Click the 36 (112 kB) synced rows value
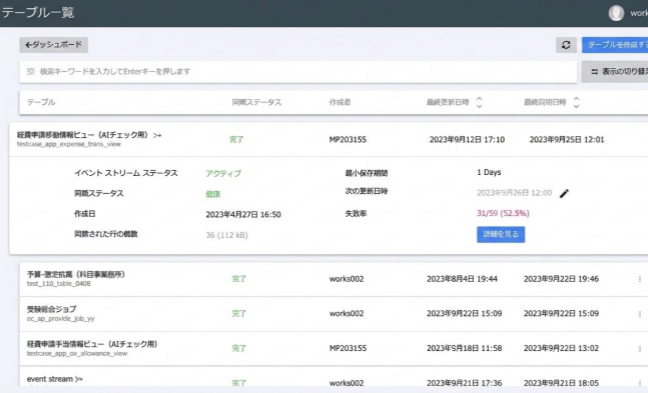 [227, 235]
